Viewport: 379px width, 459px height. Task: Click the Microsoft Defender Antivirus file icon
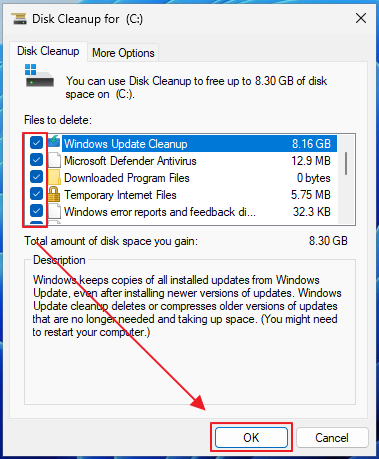click(x=54, y=160)
